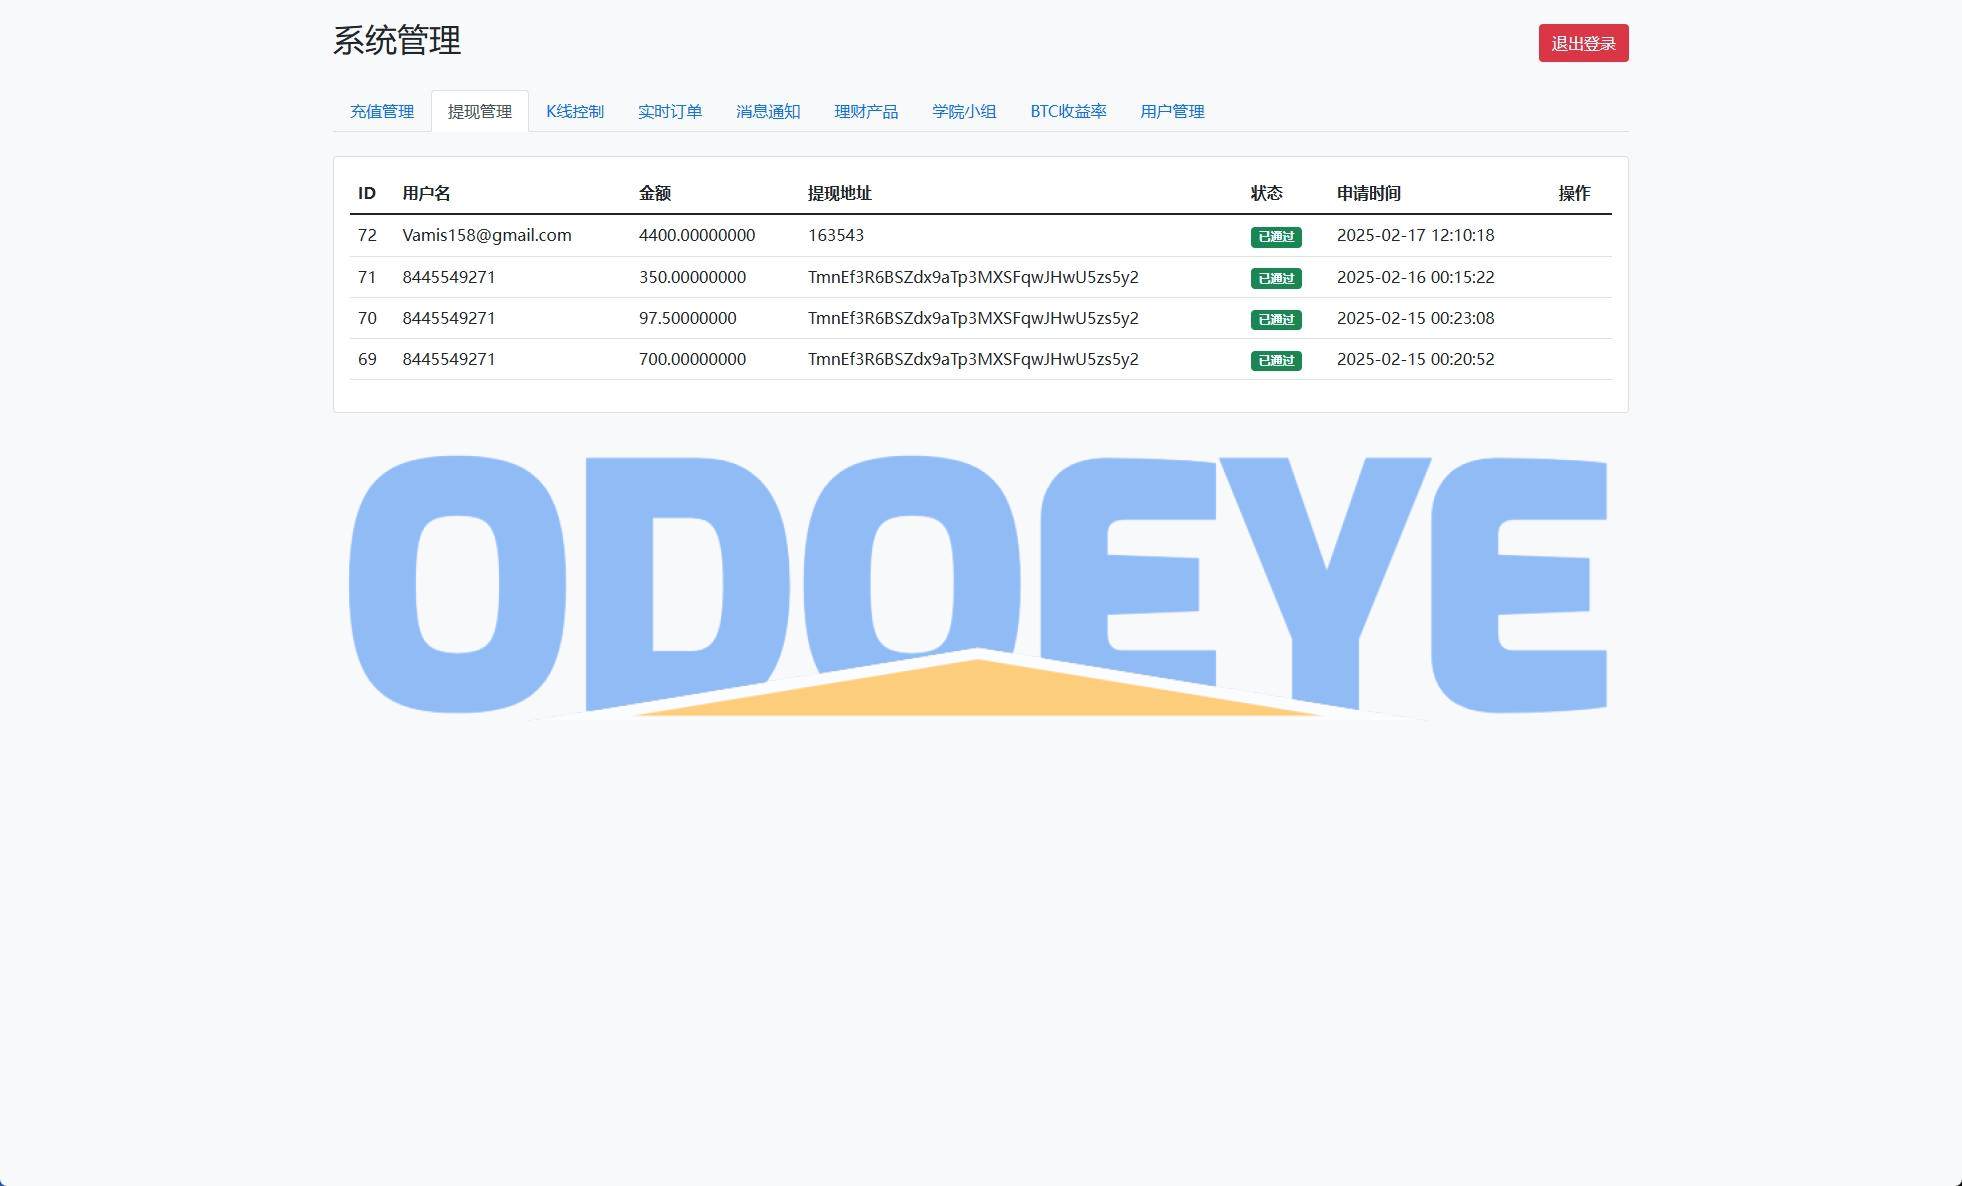Viewport: 1962px width, 1186px height.
Task: Switch to the 充值管理 tab
Action: [x=381, y=111]
